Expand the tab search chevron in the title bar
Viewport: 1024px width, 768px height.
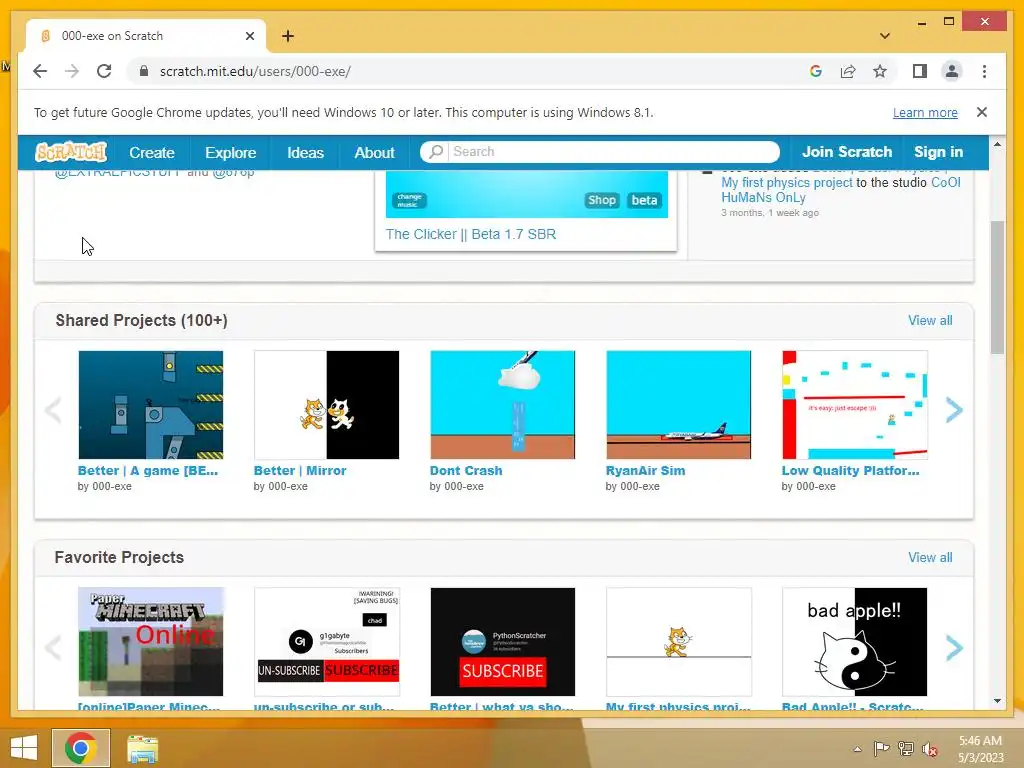click(x=885, y=36)
